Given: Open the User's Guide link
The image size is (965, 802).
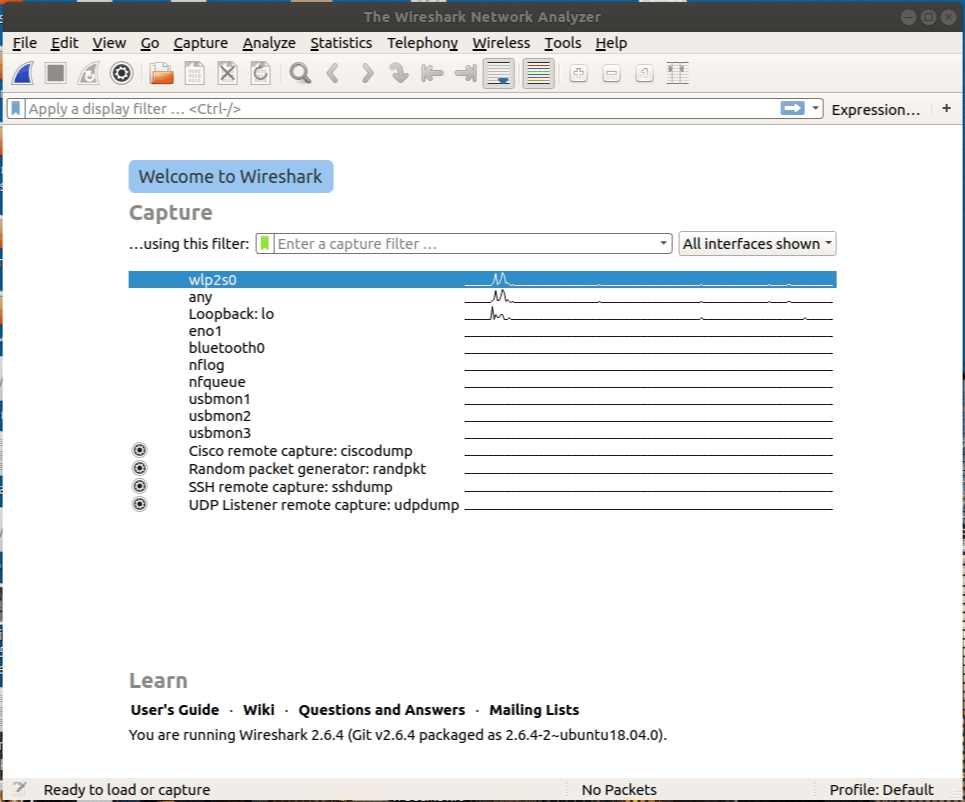Looking at the screenshot, I should [175, 710].
